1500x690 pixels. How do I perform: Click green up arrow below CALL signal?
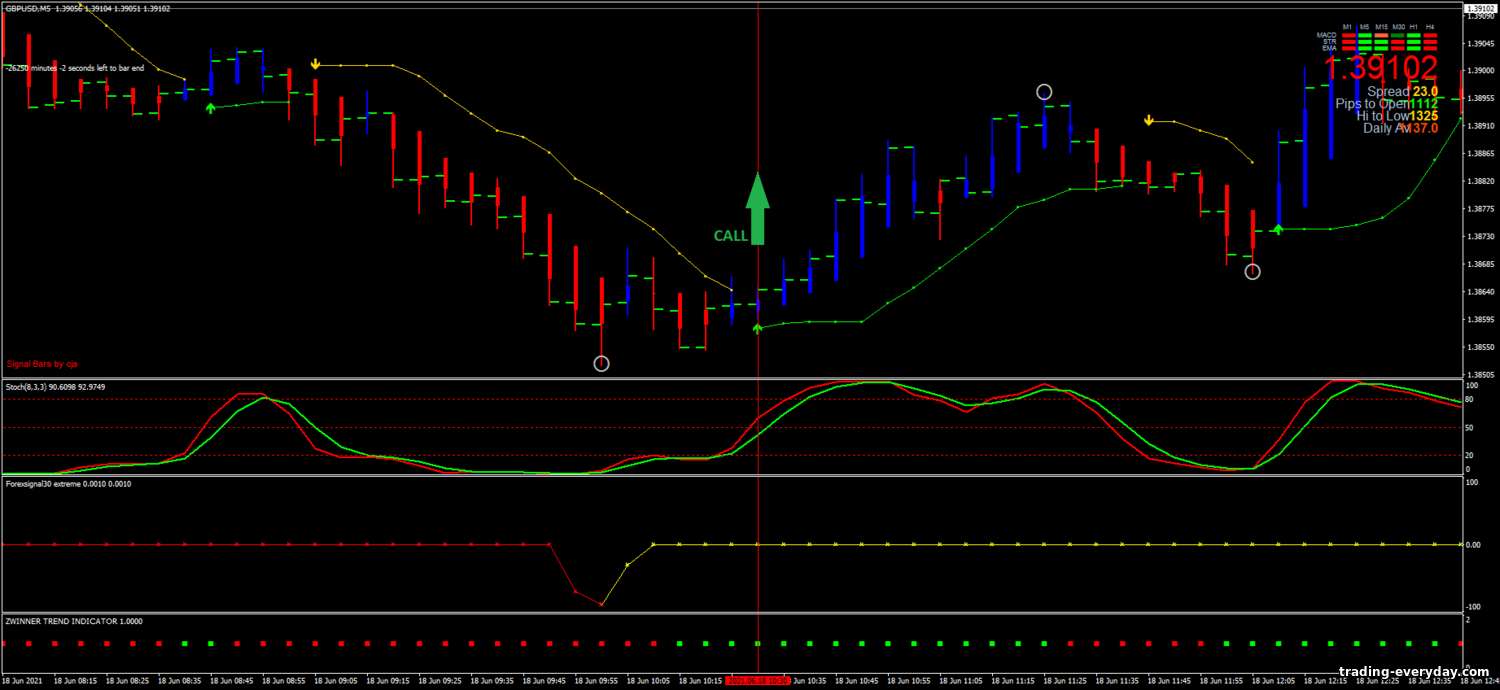click(x=757, y=327)
